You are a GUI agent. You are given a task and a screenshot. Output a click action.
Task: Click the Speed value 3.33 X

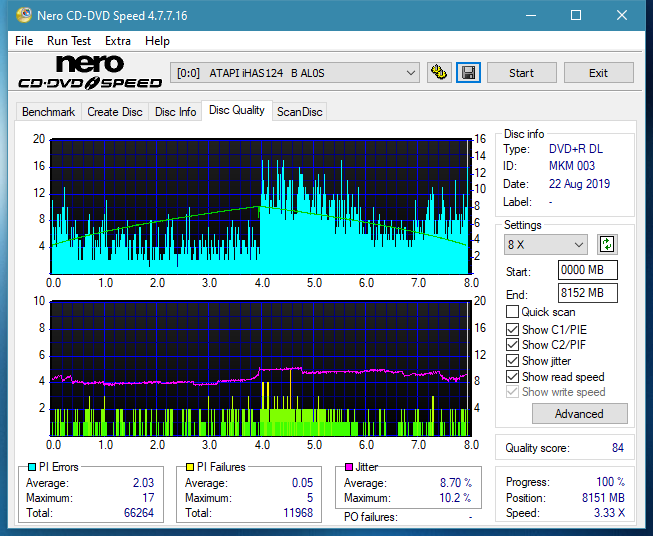click(609, 513)
